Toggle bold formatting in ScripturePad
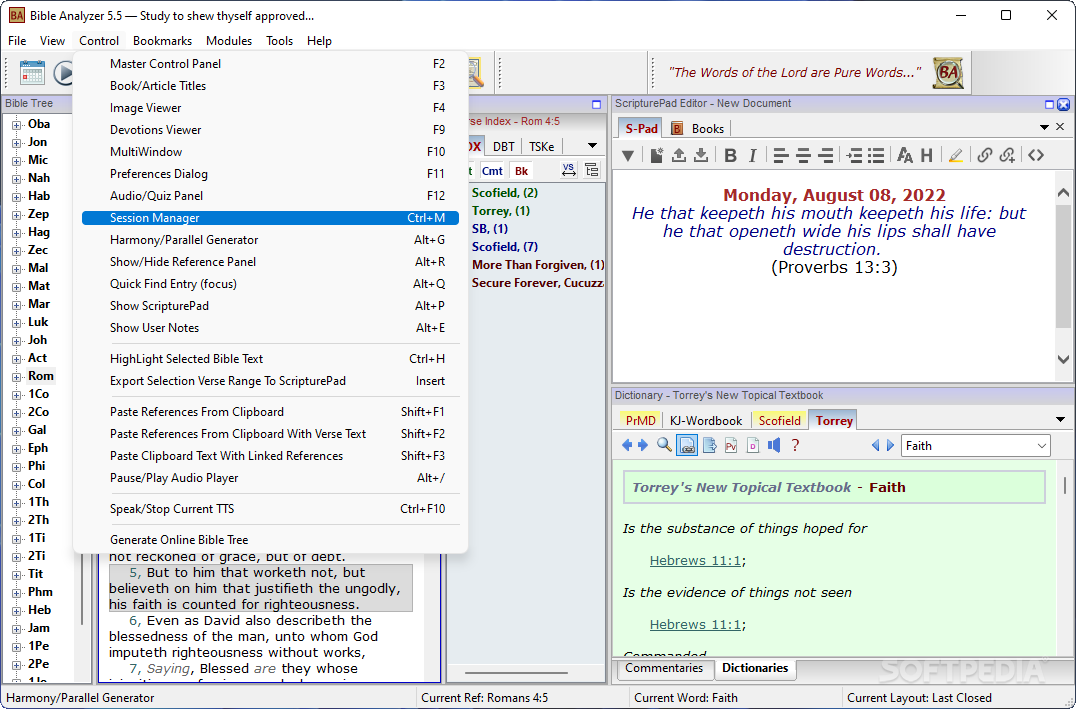The image size is (1076, 709). click(730, 156)
